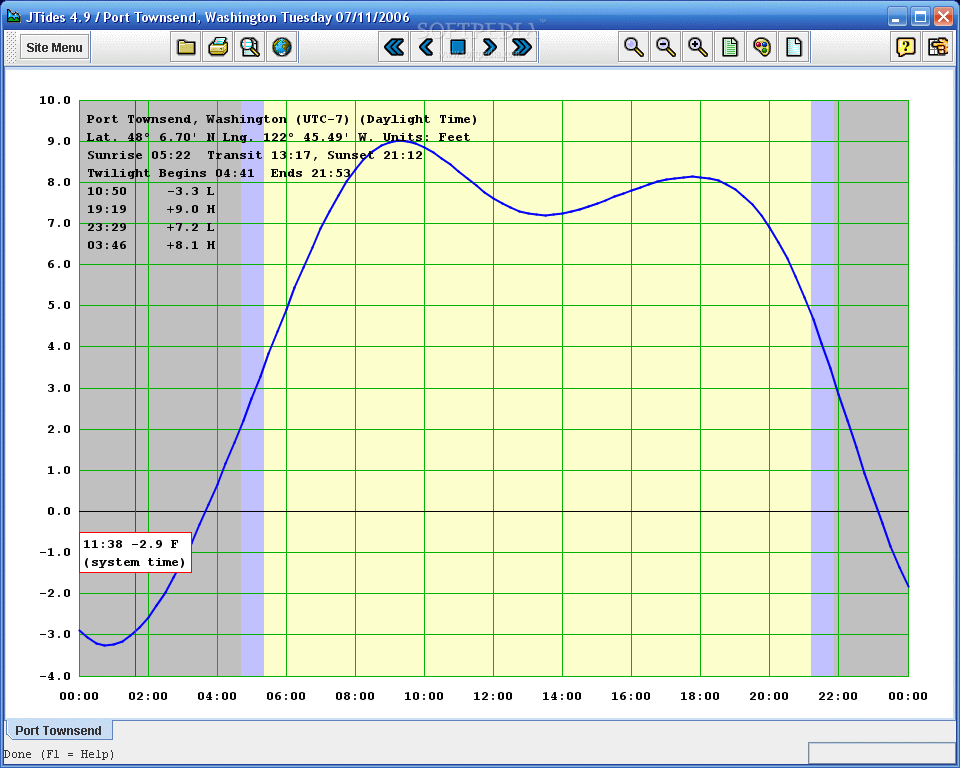Image resolution: width=960 pixels, height=768 pixels.
Task: Maximize the JTides window
Action: click(x=920, y=17)
